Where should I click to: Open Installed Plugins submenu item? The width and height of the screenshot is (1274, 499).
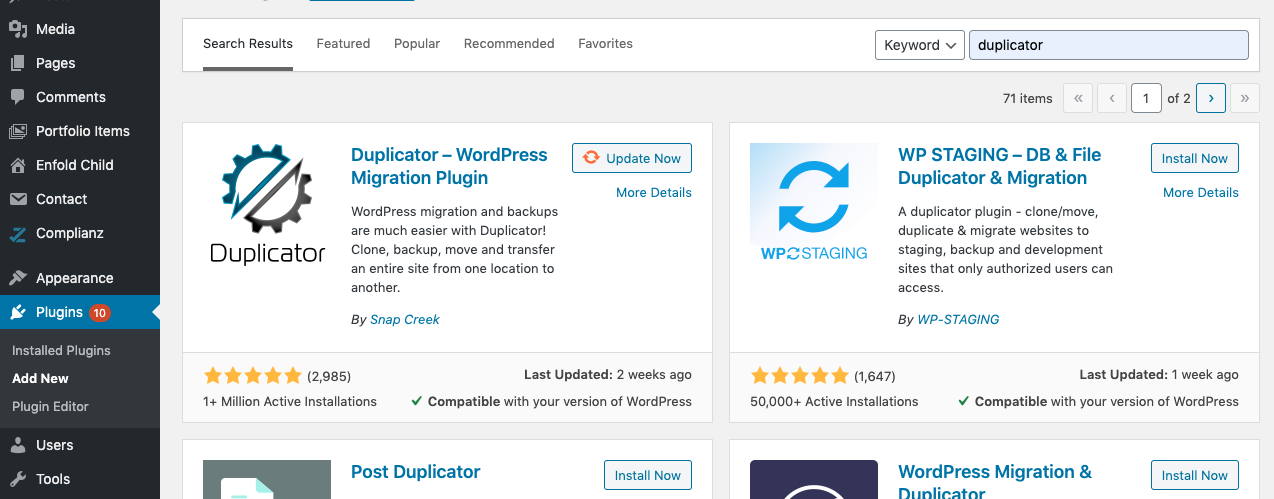pyautogui.click(x=61, y=351)
